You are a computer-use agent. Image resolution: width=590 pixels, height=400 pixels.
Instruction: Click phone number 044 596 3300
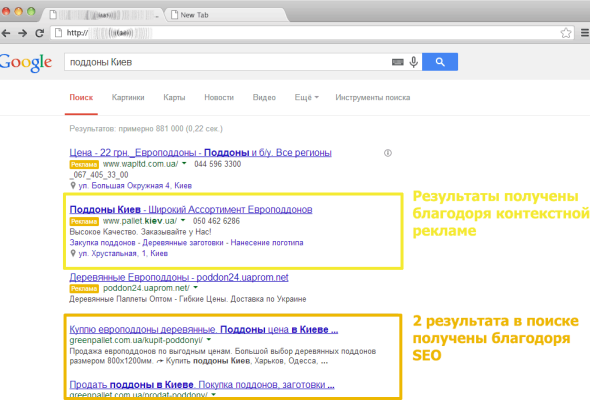point(217,164)
